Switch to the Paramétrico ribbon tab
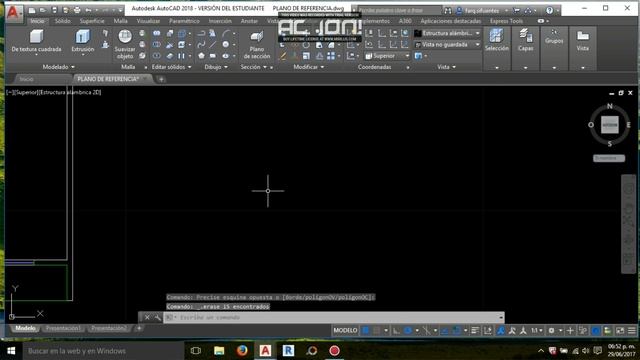 point(184,21)
